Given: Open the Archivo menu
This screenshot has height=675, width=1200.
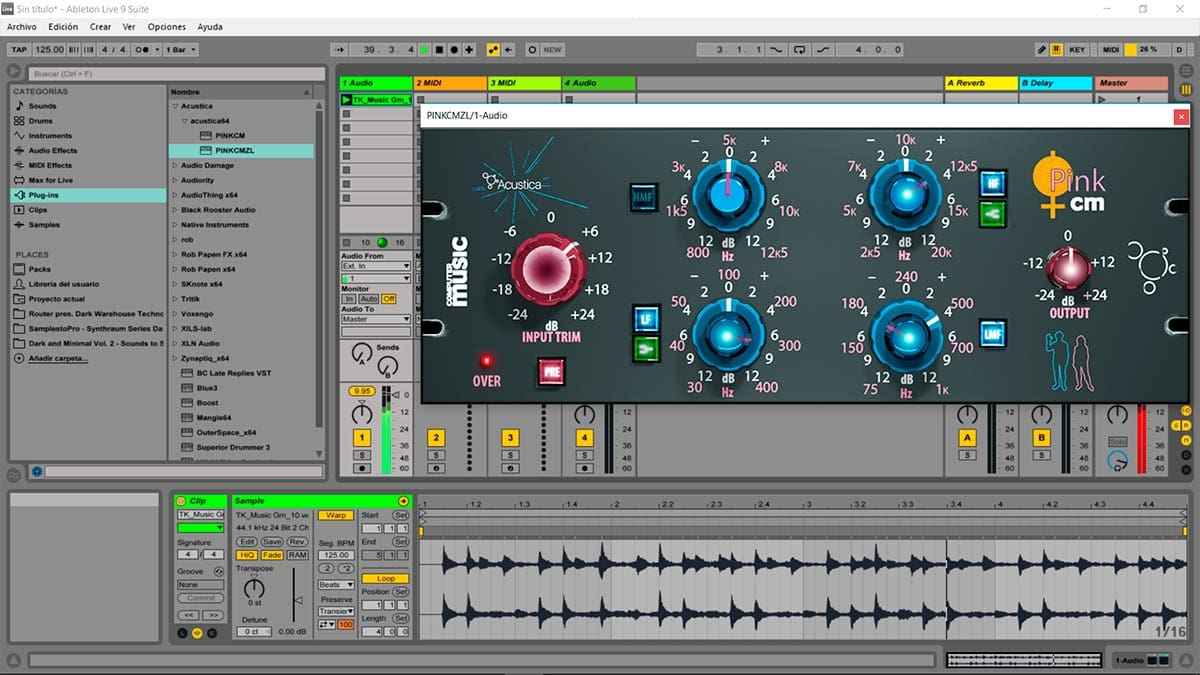Looking at the screenshot, I should click(22, 27).
